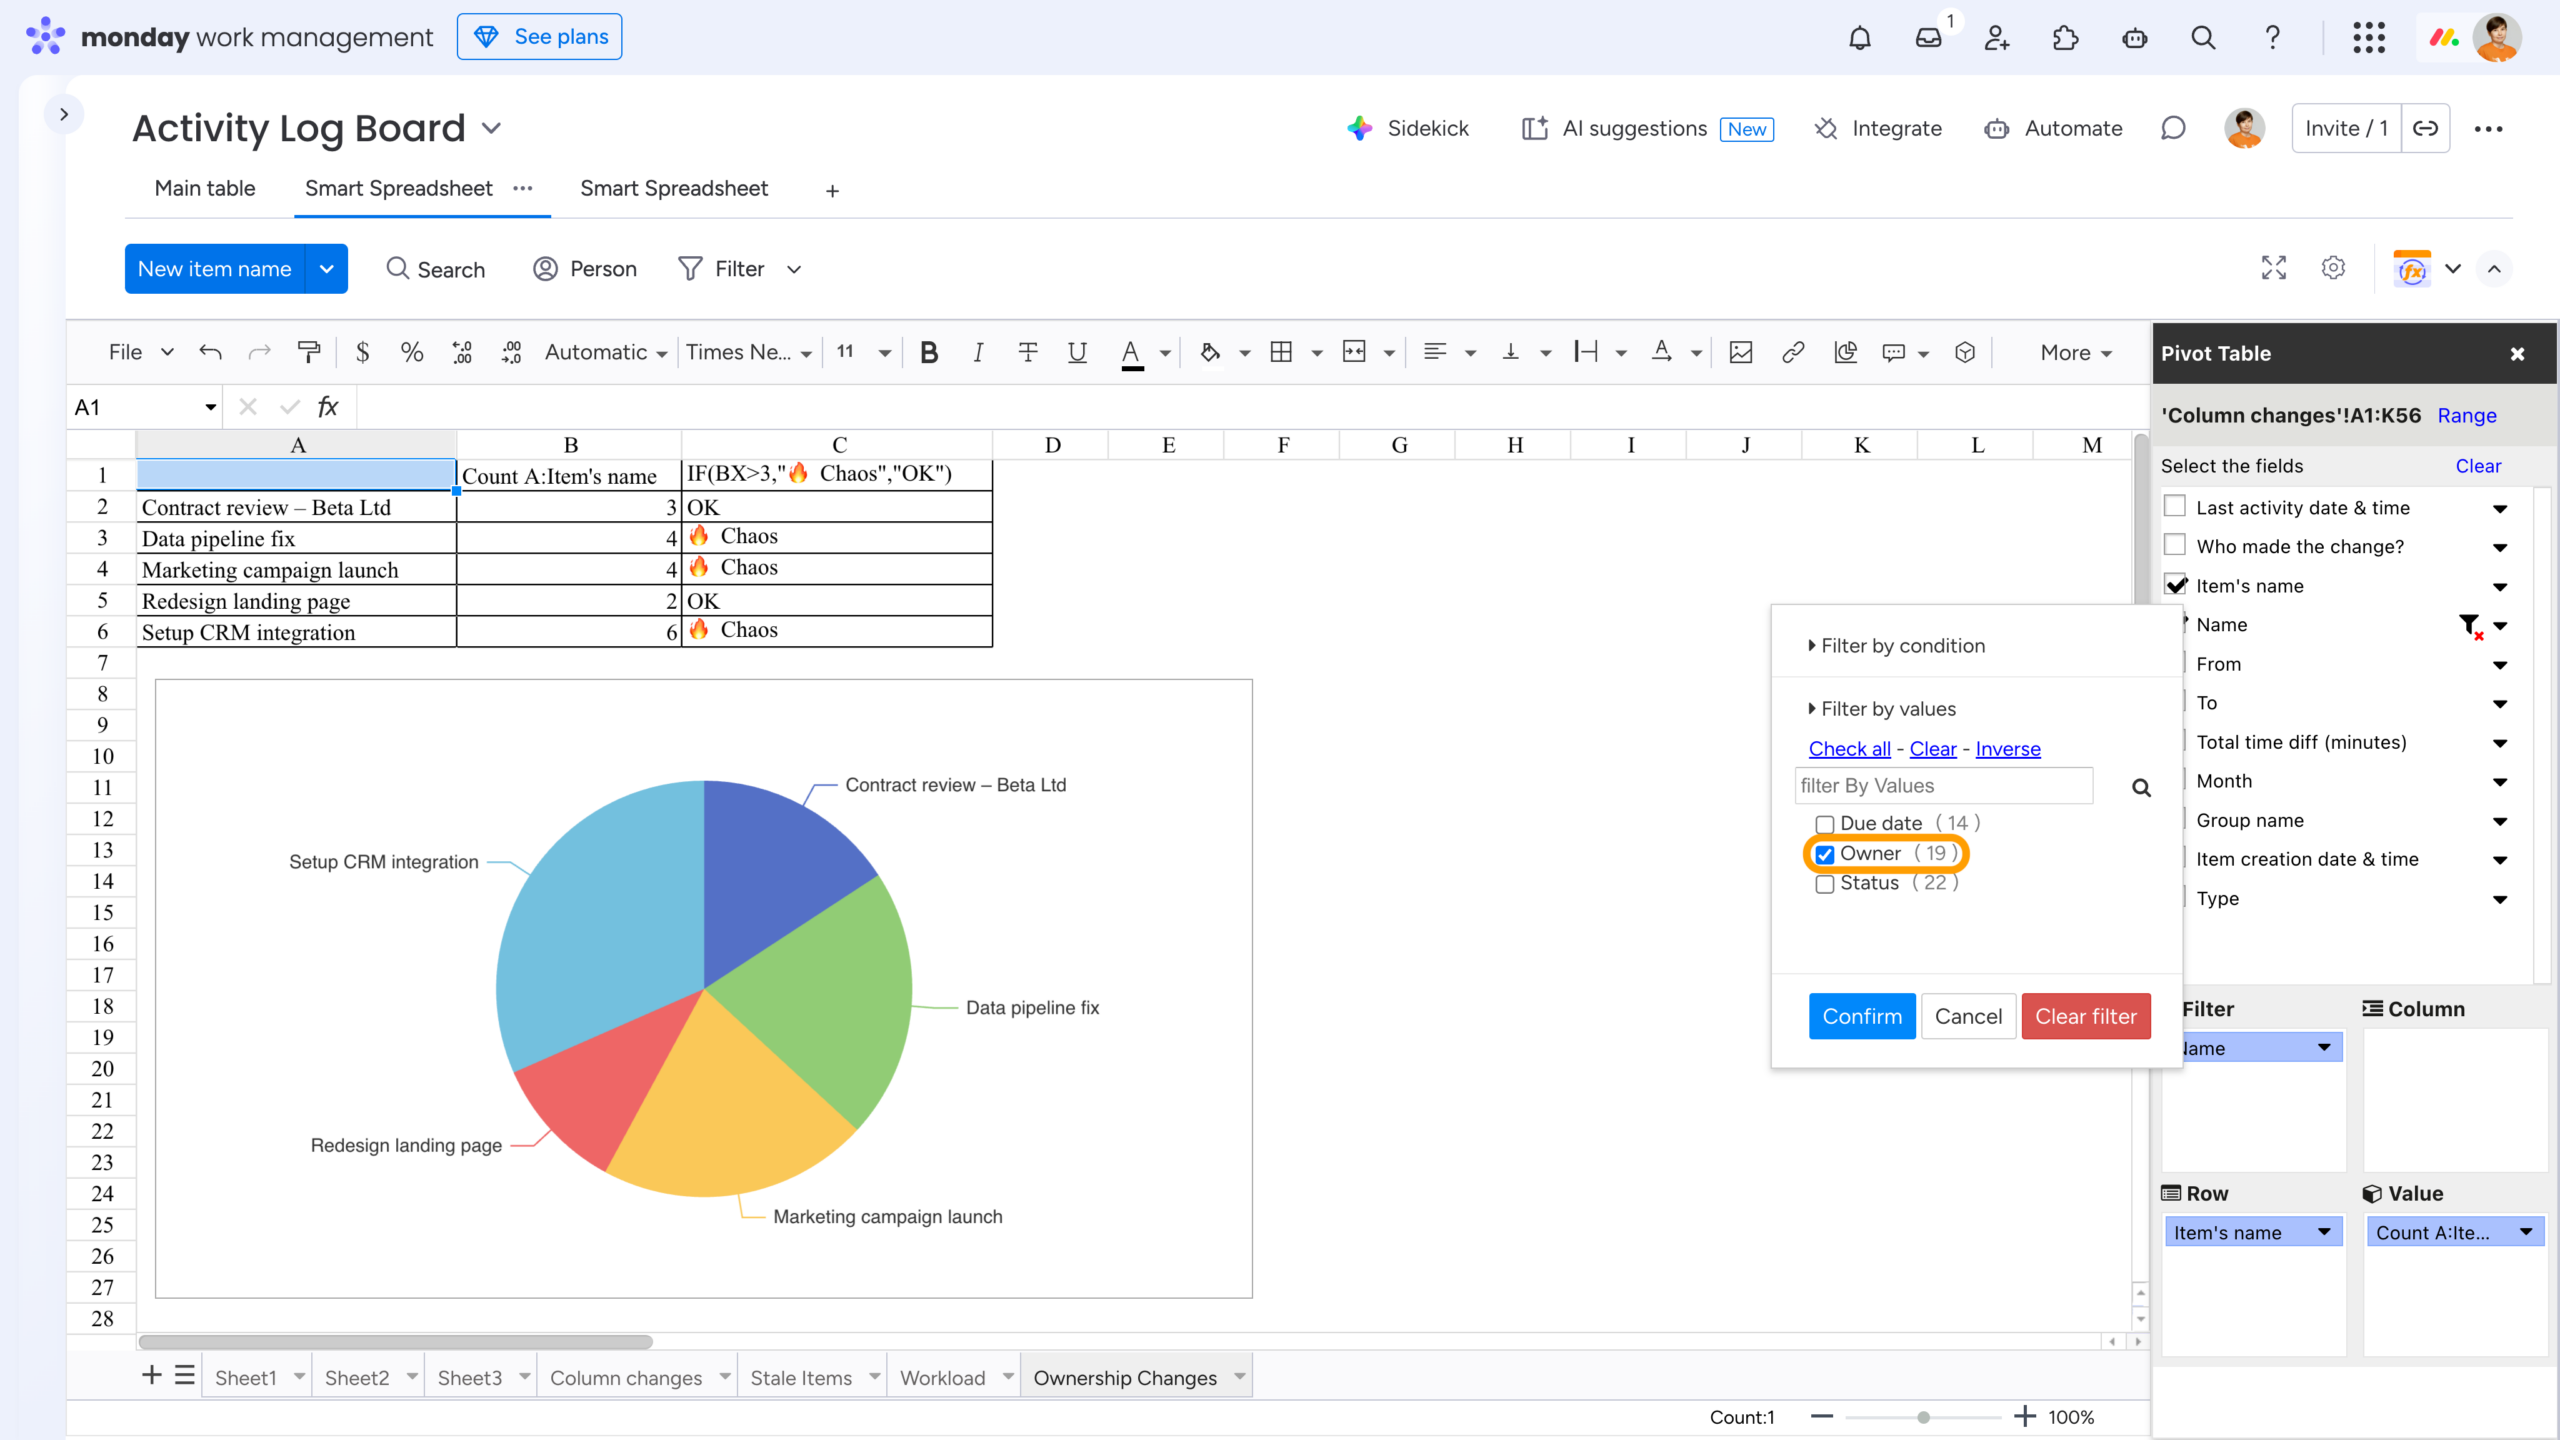Open the view settings gear icon
The image size is (2560, 1440).
(x=2333, y=268)
